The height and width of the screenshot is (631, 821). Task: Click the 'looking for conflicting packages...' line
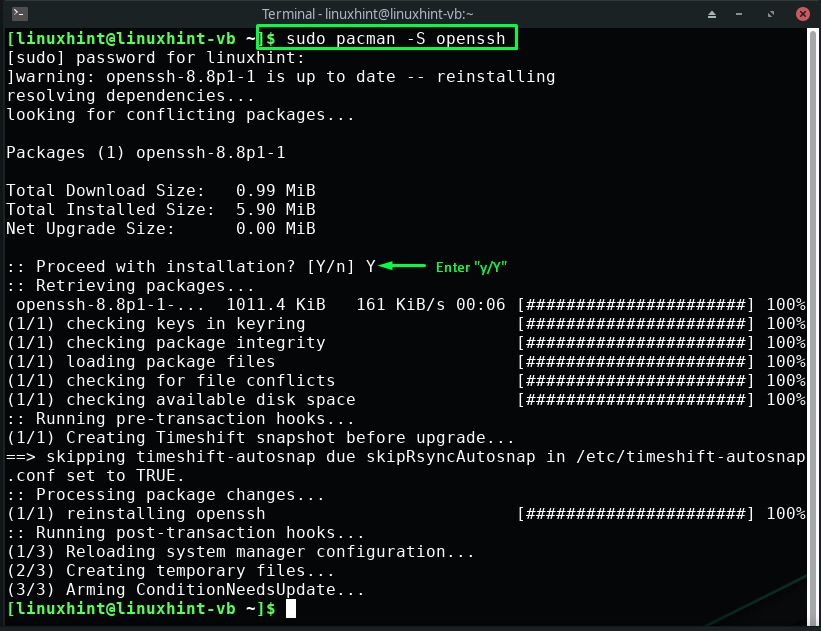tap(181, 115)
